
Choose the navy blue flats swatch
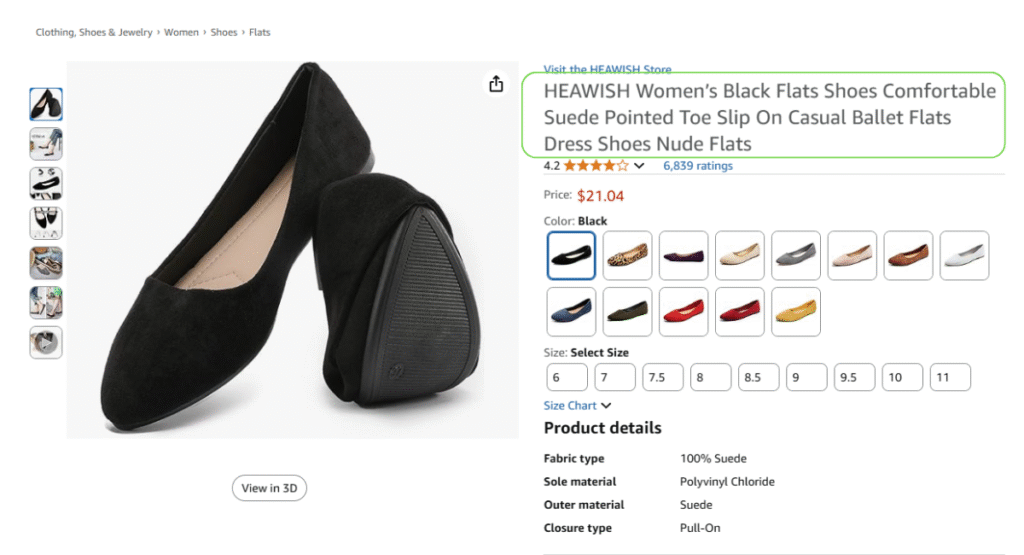[572, 312]
